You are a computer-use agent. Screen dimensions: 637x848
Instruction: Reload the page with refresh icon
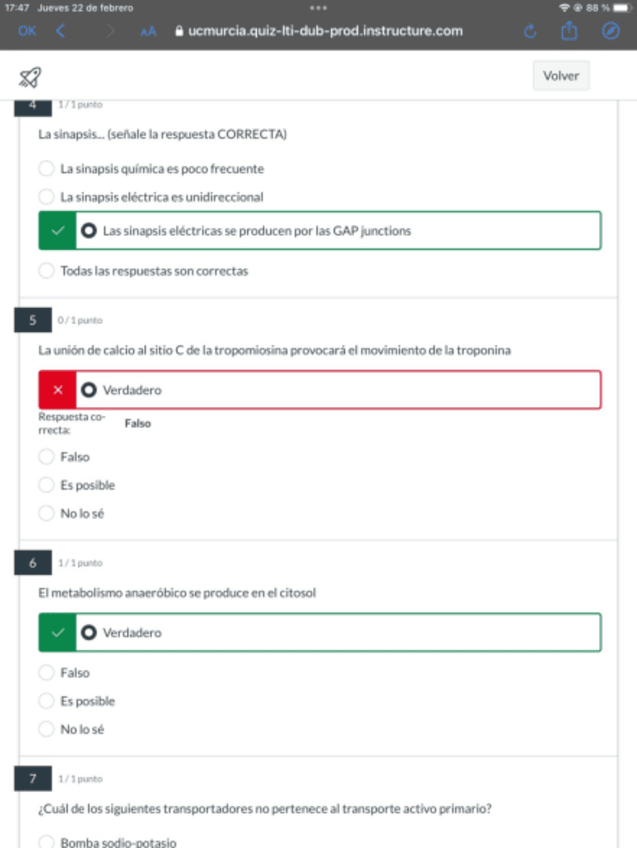tap(530, 31)
